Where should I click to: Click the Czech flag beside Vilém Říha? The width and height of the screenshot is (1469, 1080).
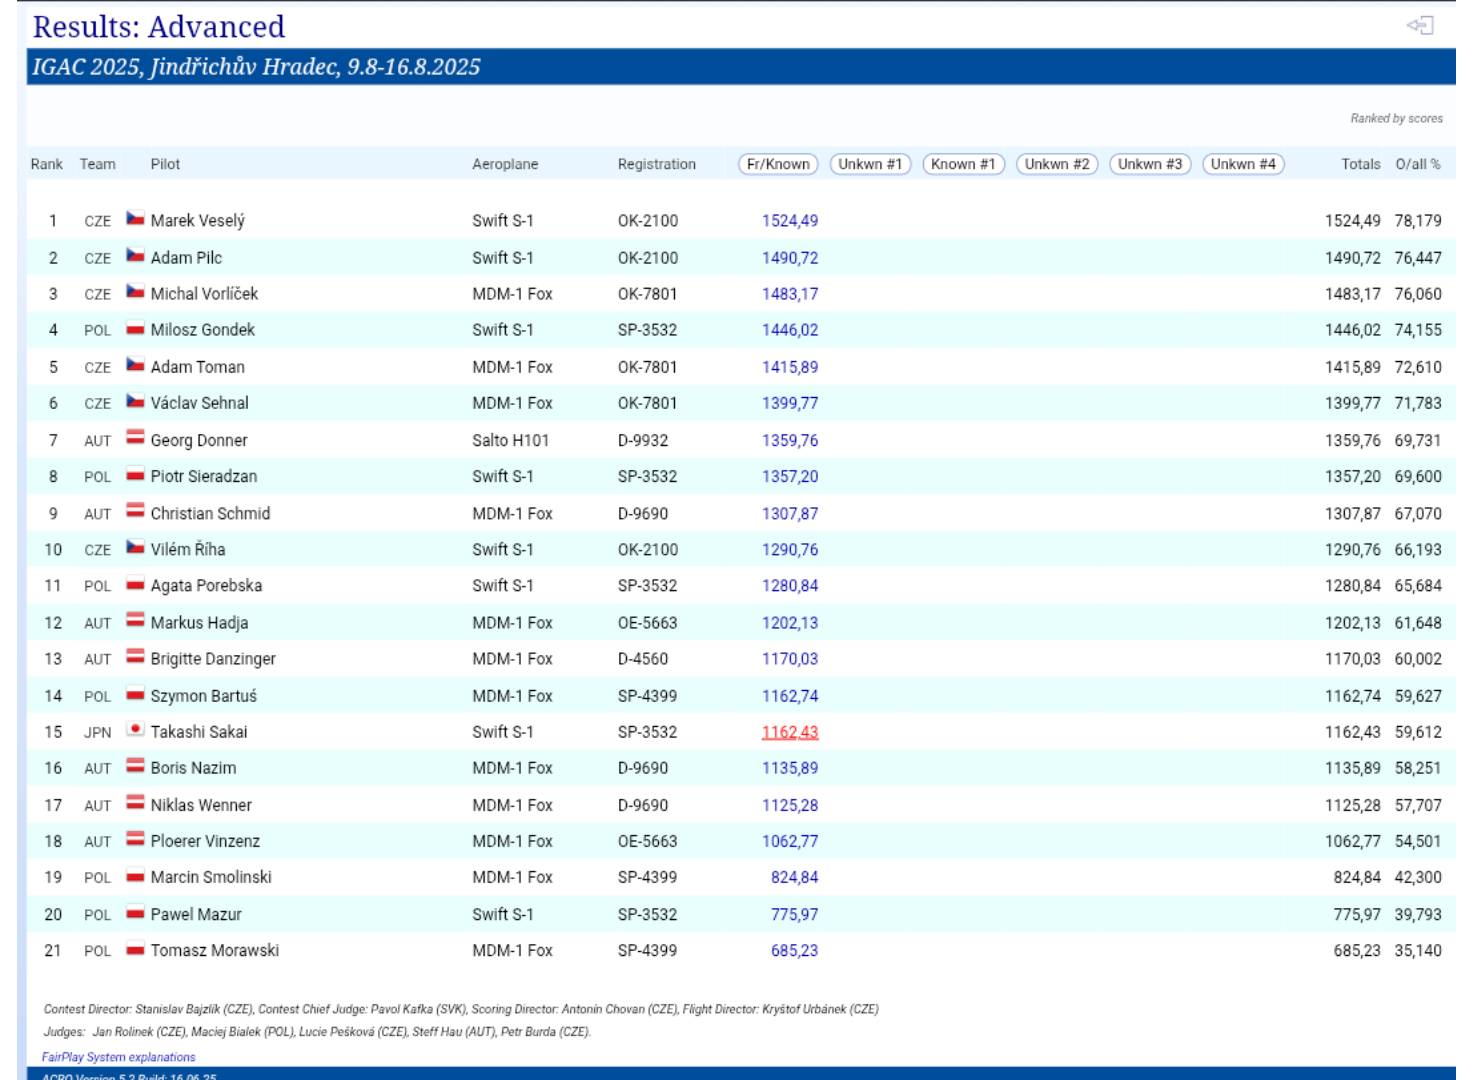pyautogui.click(x=135, y=548)
